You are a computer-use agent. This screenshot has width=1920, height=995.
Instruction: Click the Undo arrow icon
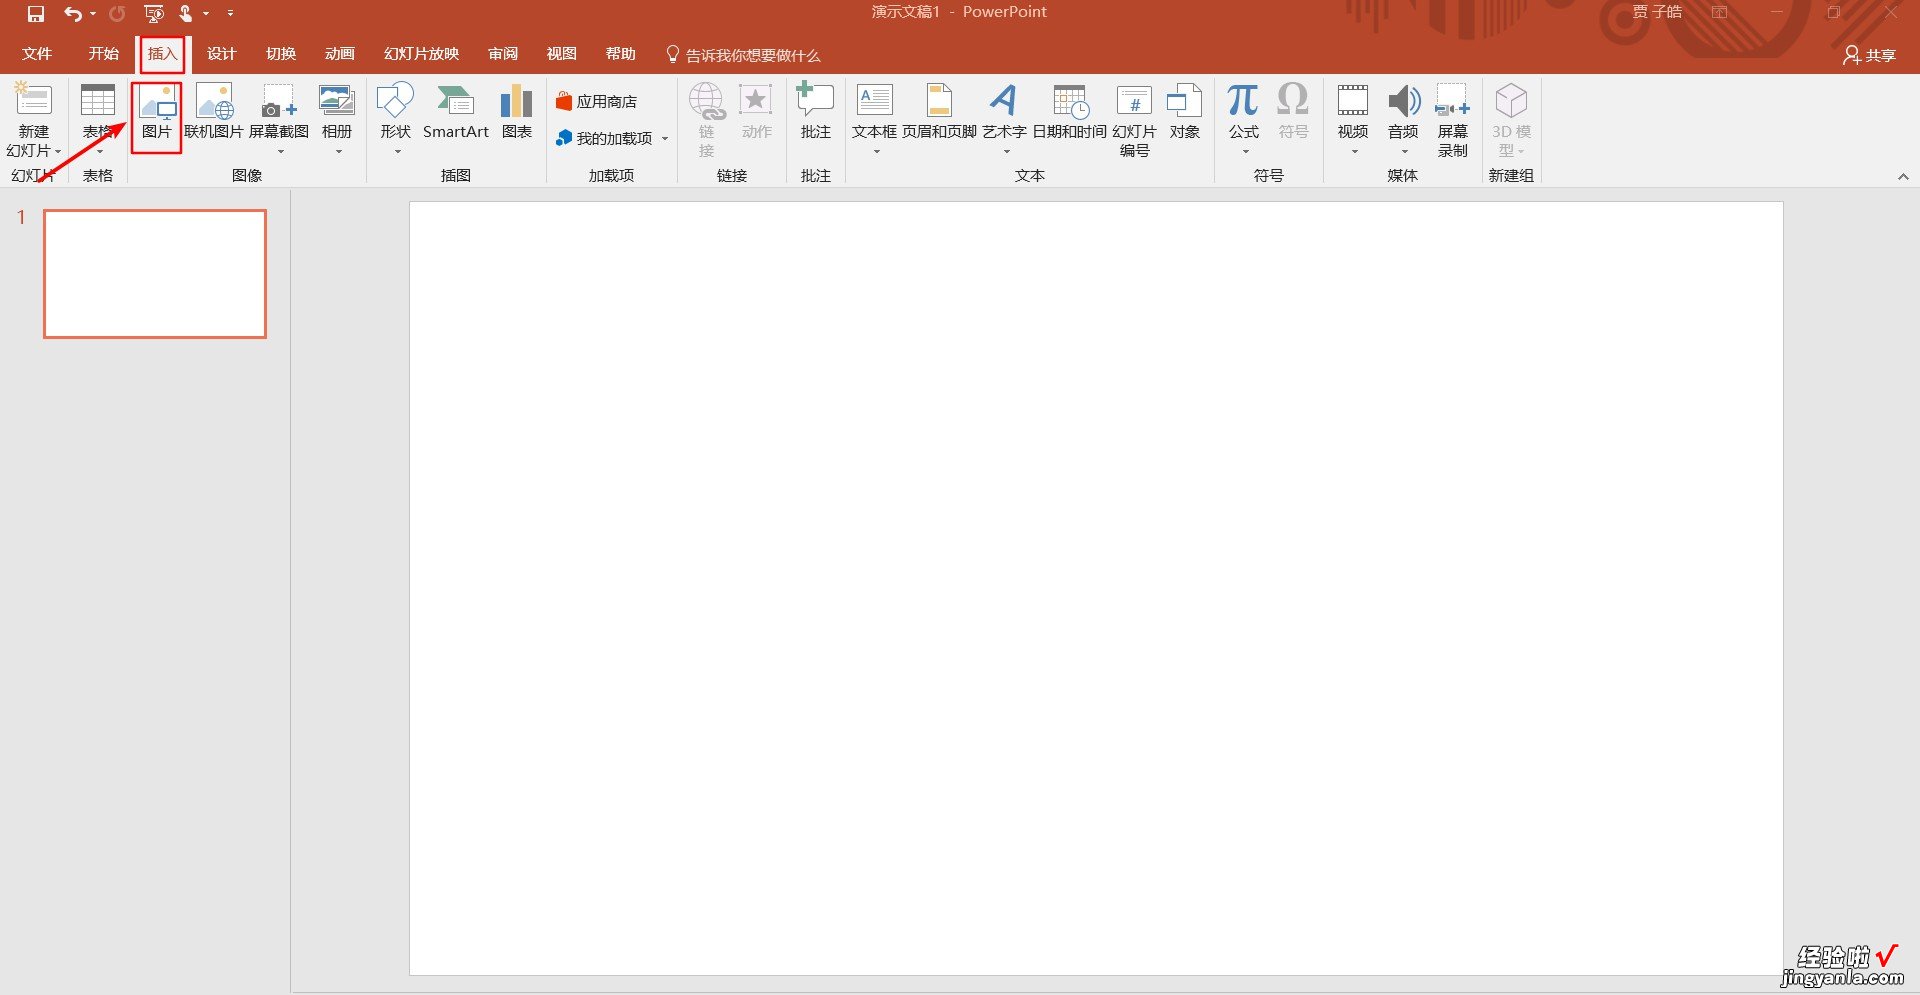(x=73, y=14)
